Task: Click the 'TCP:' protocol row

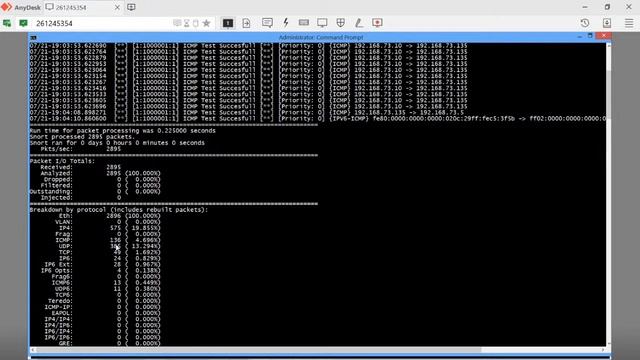Action: (x=109, y=252)
